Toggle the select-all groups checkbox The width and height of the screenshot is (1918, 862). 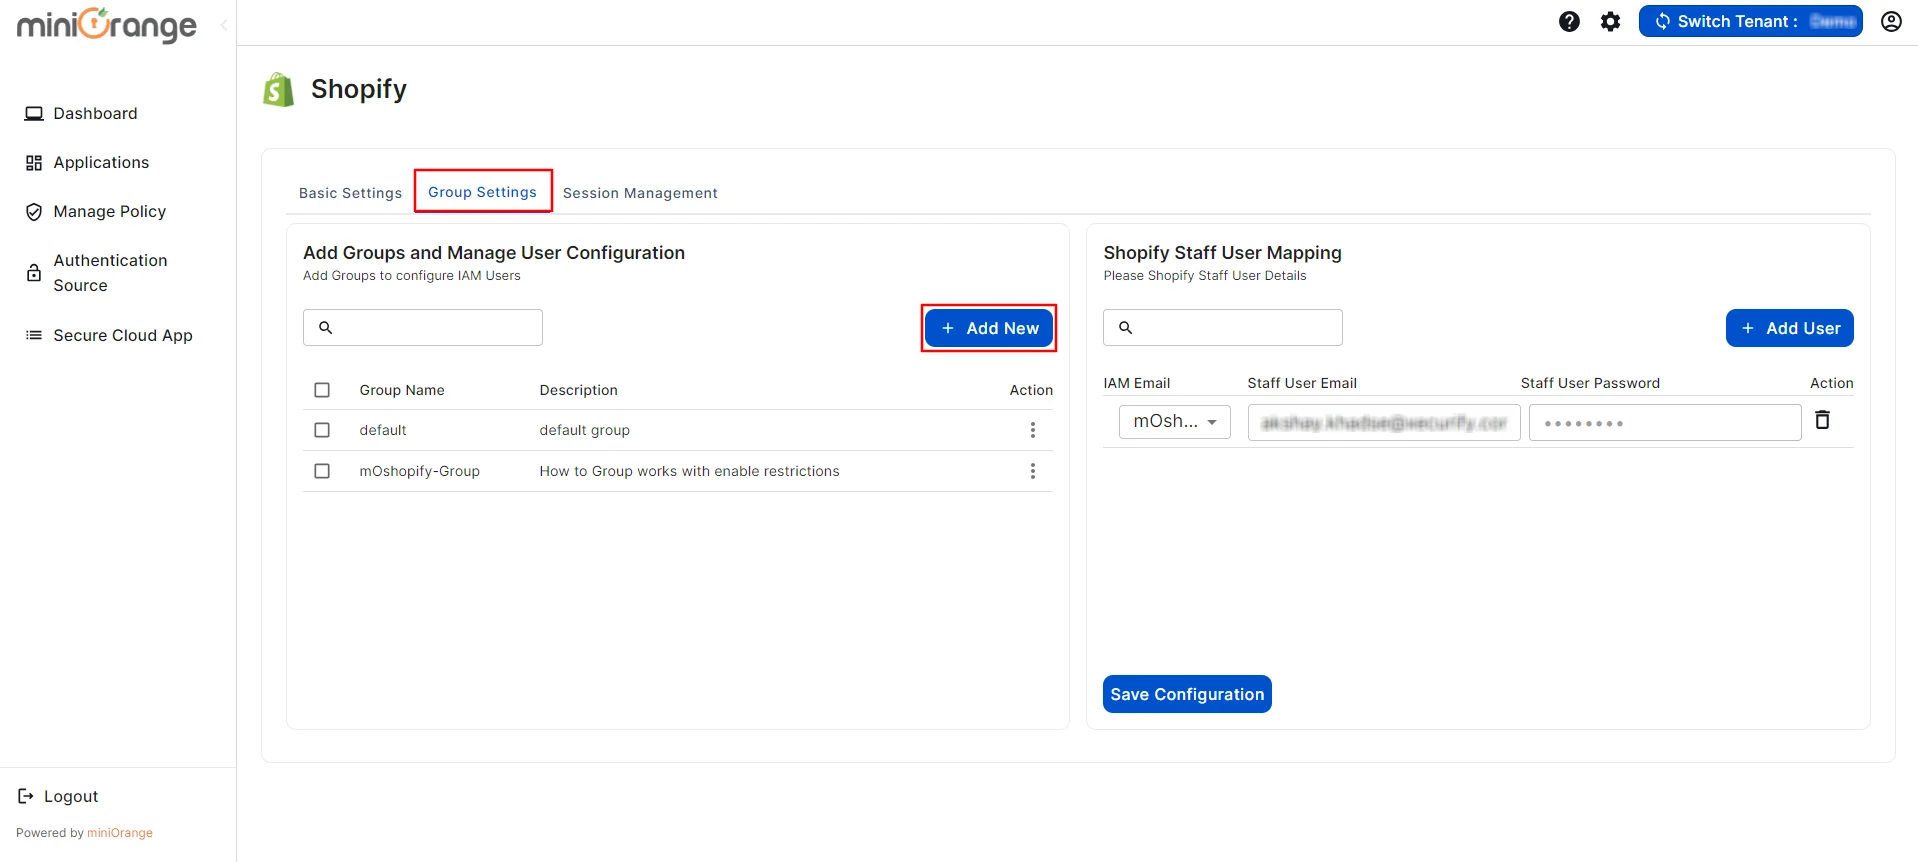(x=322, y=390)
